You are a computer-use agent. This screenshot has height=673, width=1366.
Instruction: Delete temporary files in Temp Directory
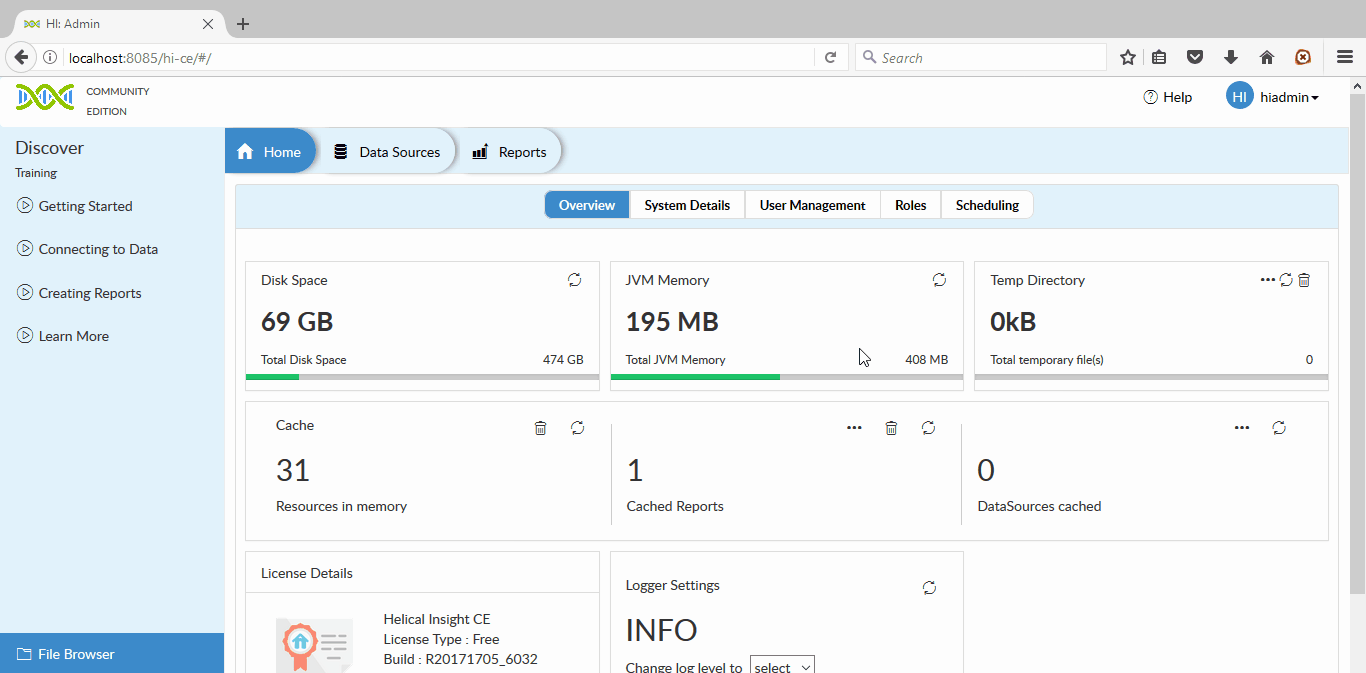tap(1304, 280)
